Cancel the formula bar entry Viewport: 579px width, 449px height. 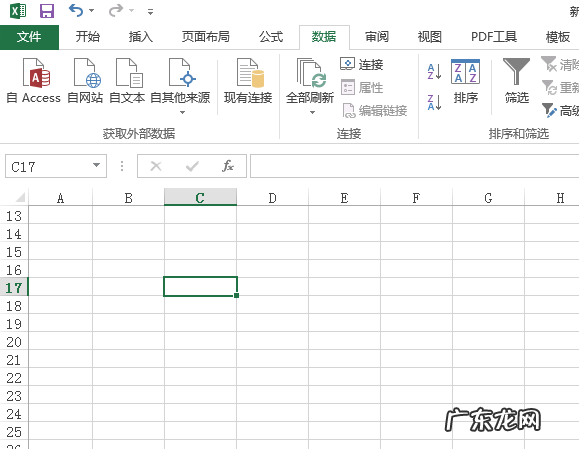coord(156,166)
